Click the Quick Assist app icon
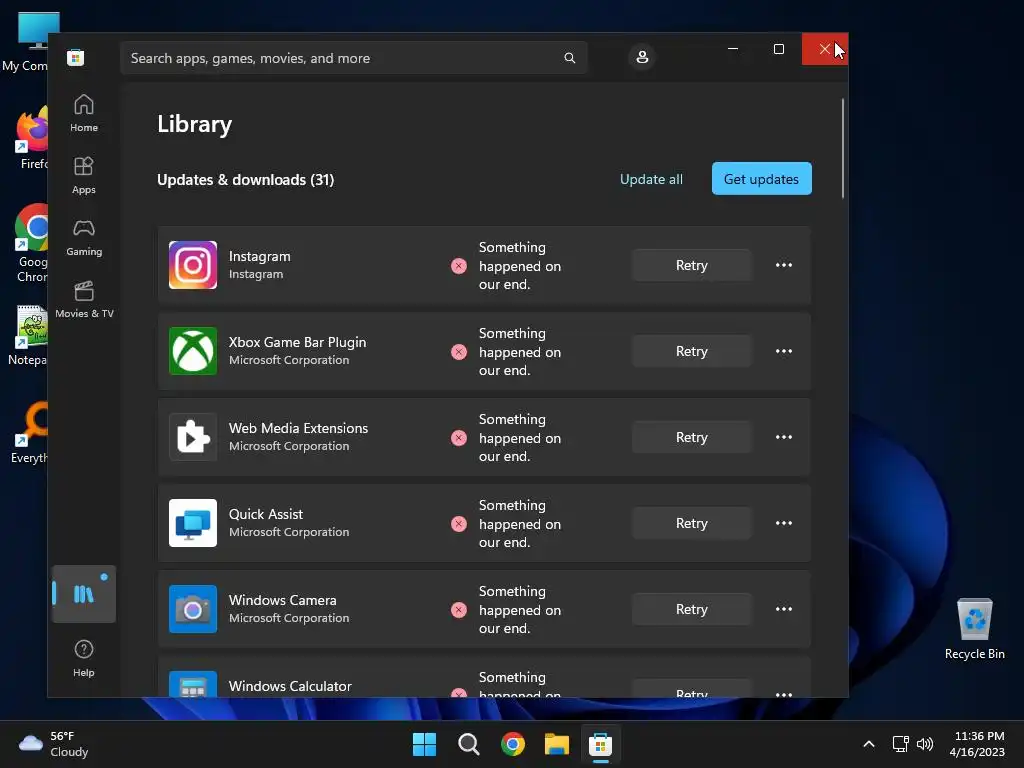The height and width of the screenshot is (768, 1024). (193, 523)
